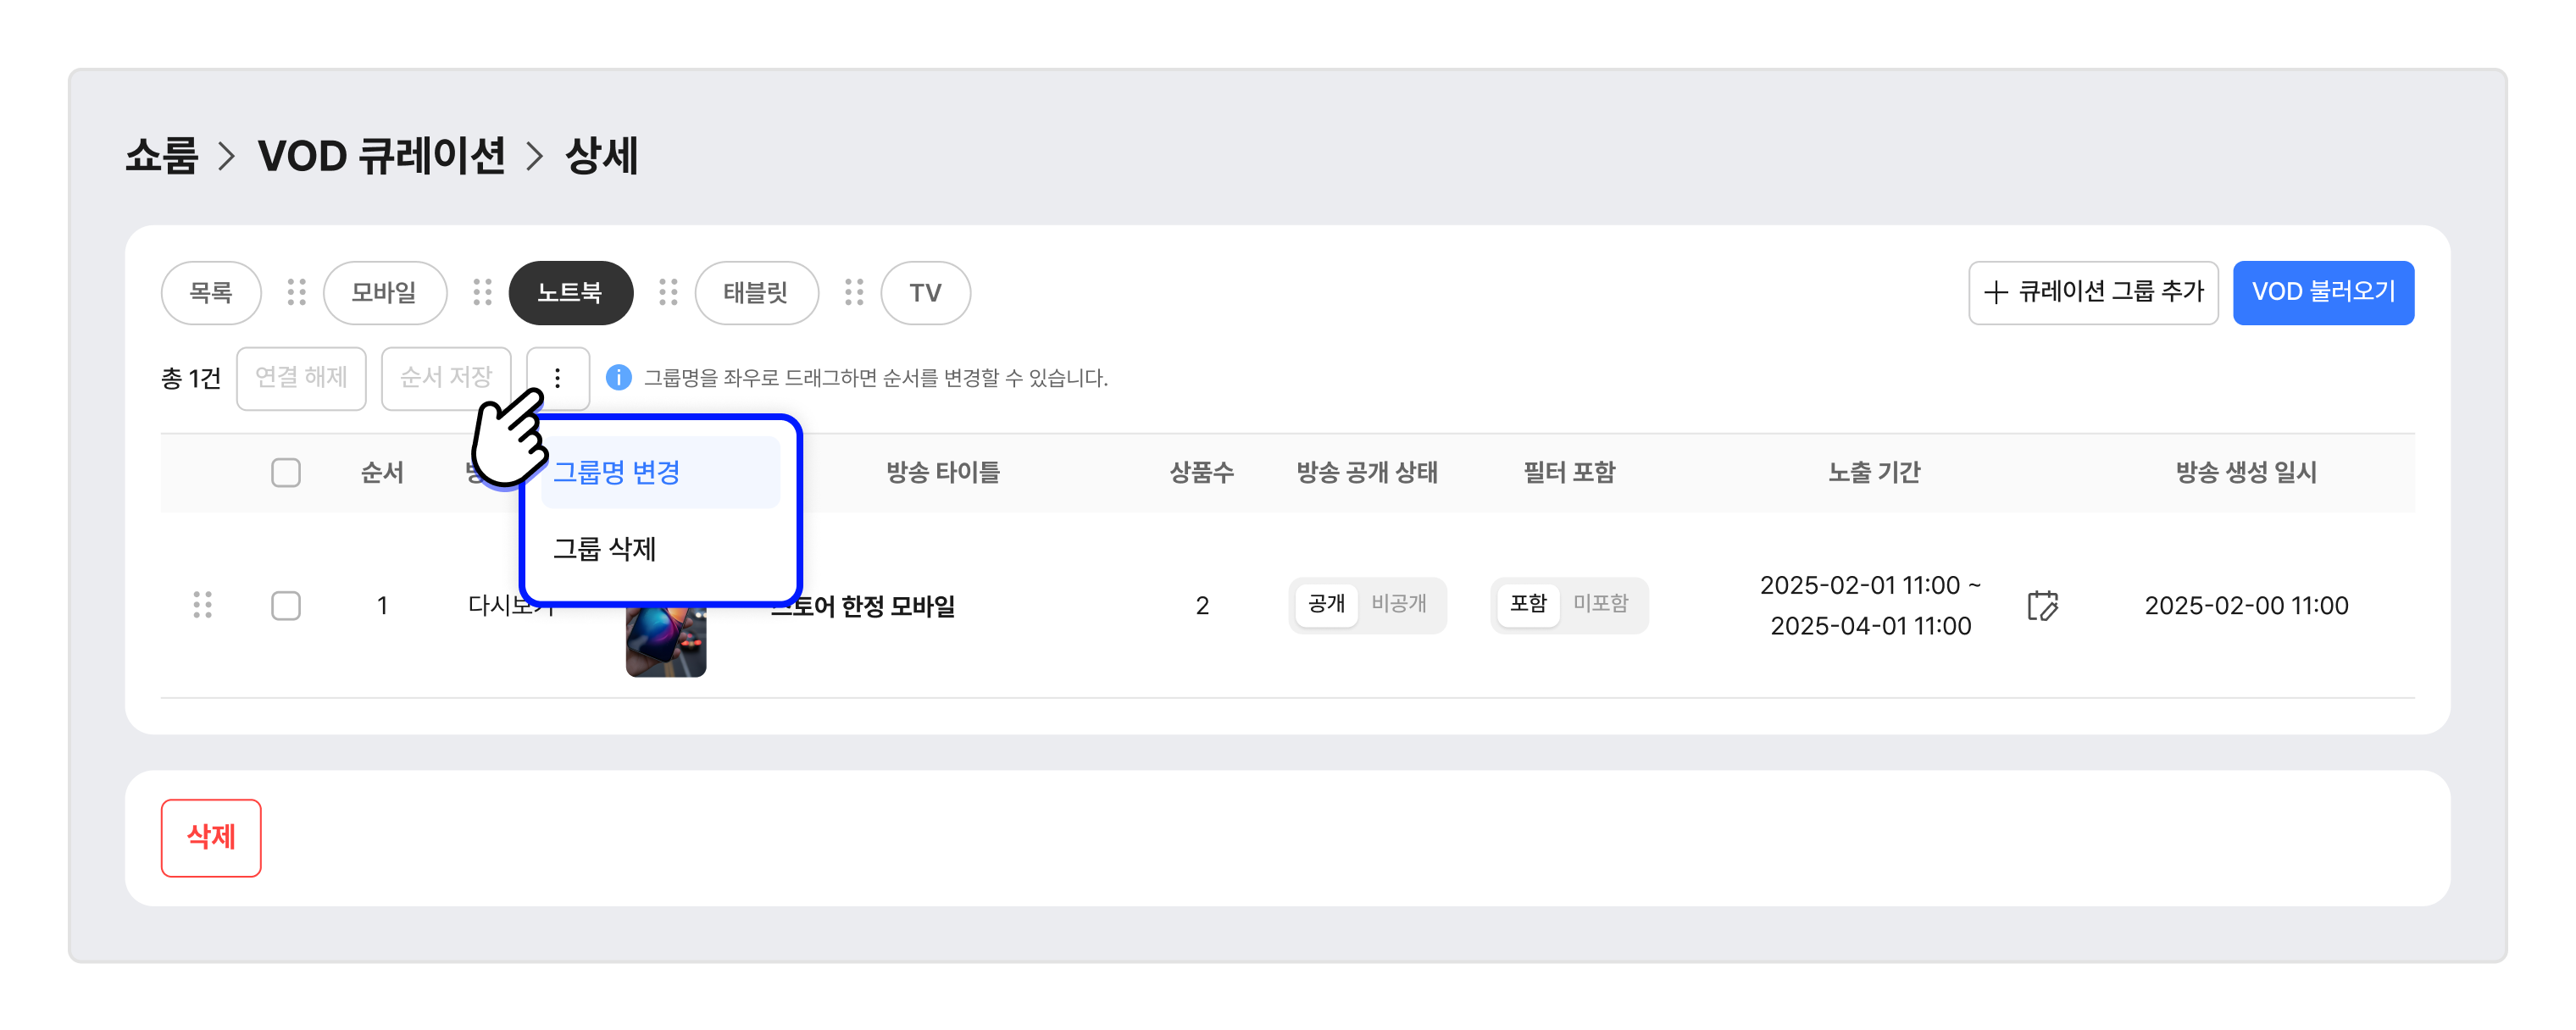Click the red 삭제 button
The height and width of the screenshot is (1030, 2576).
click(211, 836)
